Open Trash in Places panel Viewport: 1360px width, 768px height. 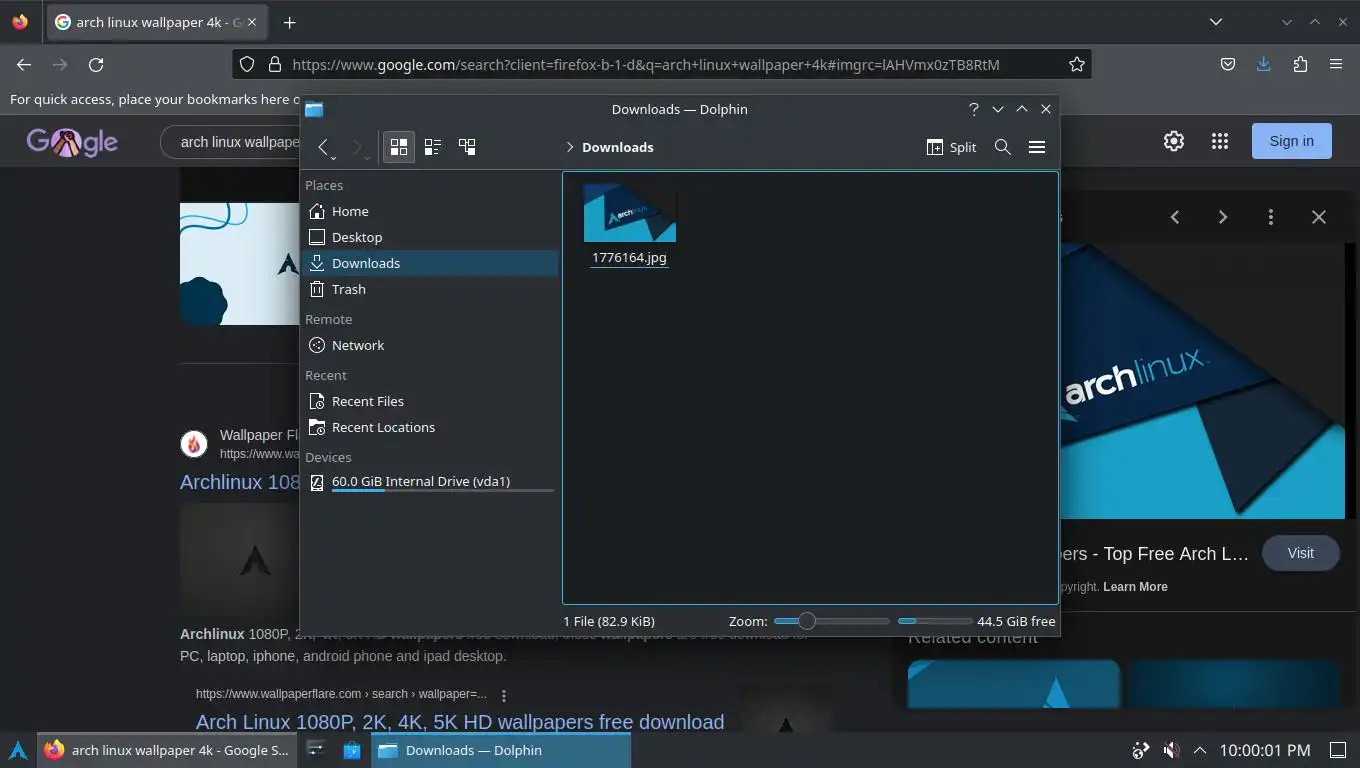(x=431, y=289)
